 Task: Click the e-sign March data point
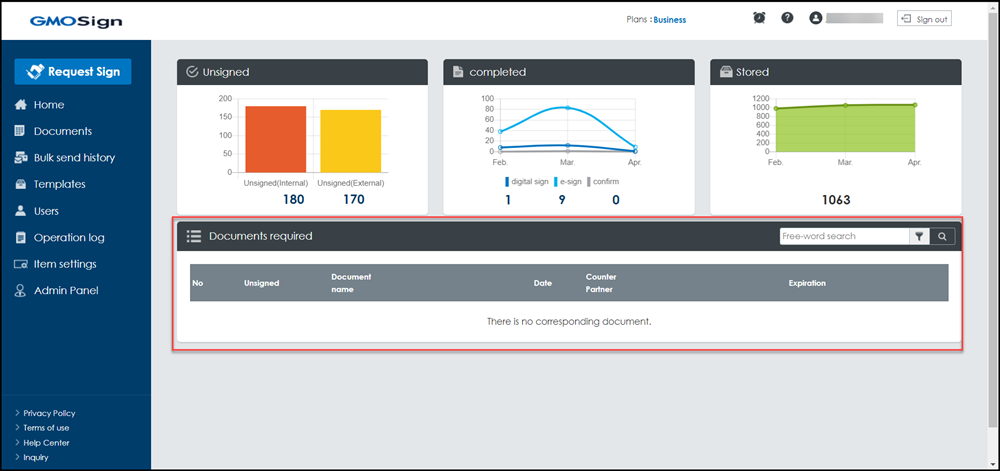568,108
